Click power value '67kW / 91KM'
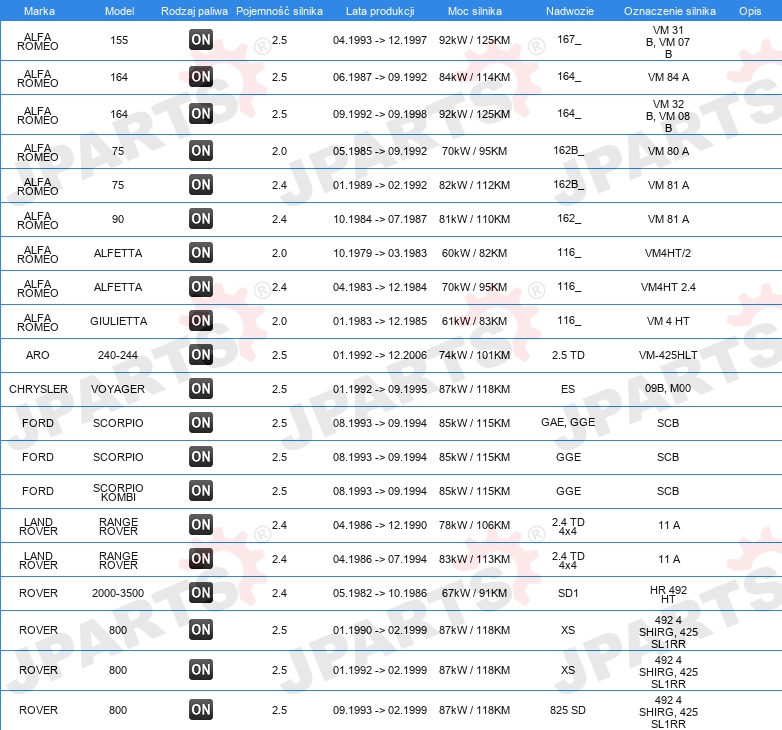 [x=474, y=593]
